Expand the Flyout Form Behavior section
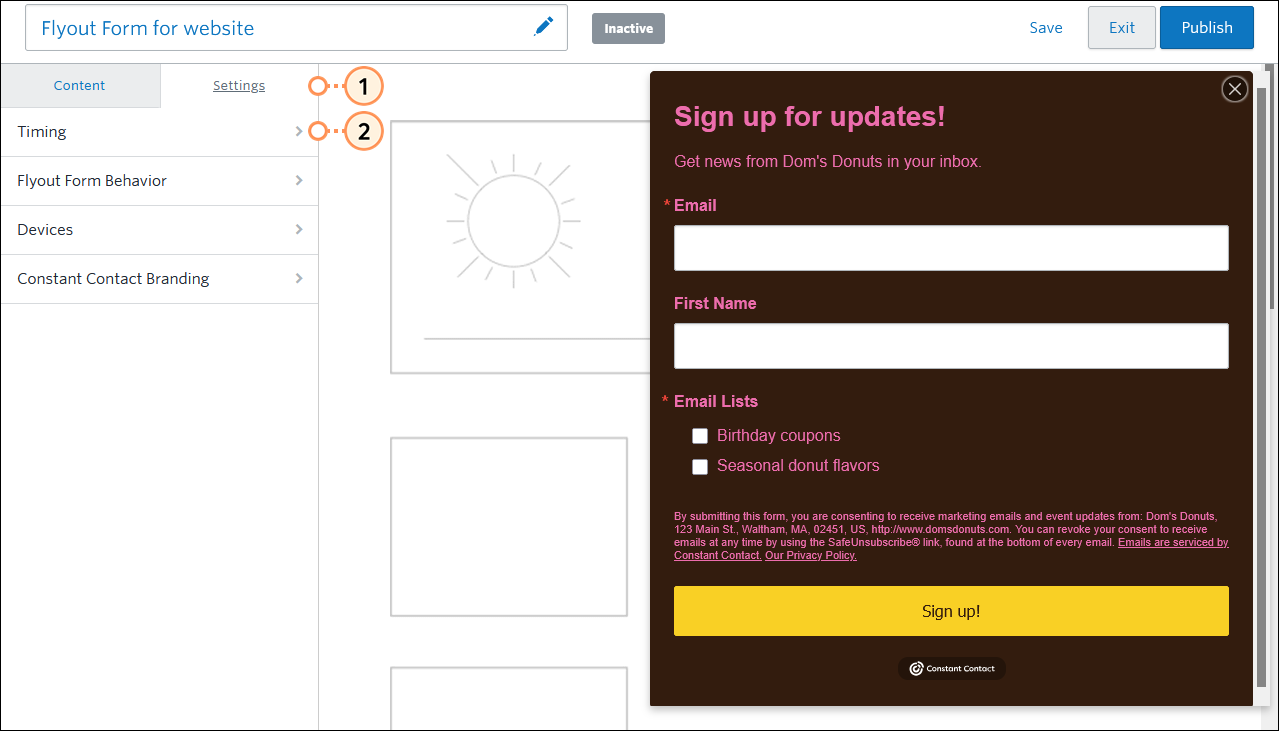 160,180
